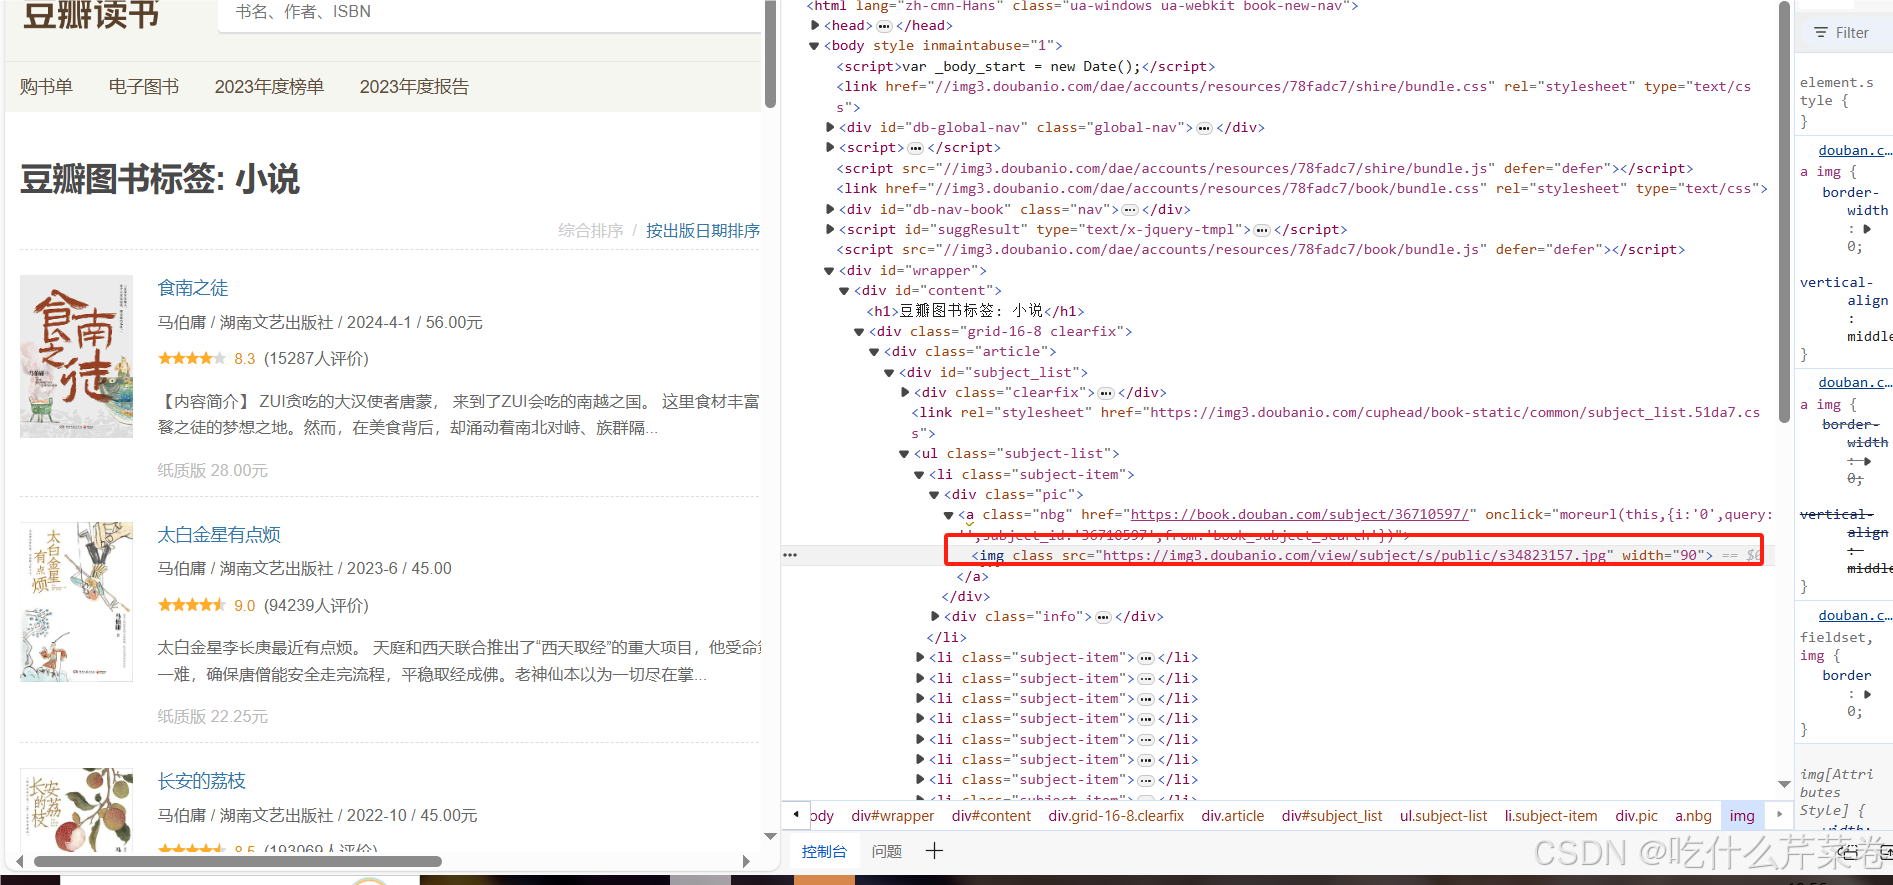Click the left arrow of the page's horizontal scrollbar
Image resolution: width=1893 pixels, height=885 pixels.
click(x=19, y=861)
